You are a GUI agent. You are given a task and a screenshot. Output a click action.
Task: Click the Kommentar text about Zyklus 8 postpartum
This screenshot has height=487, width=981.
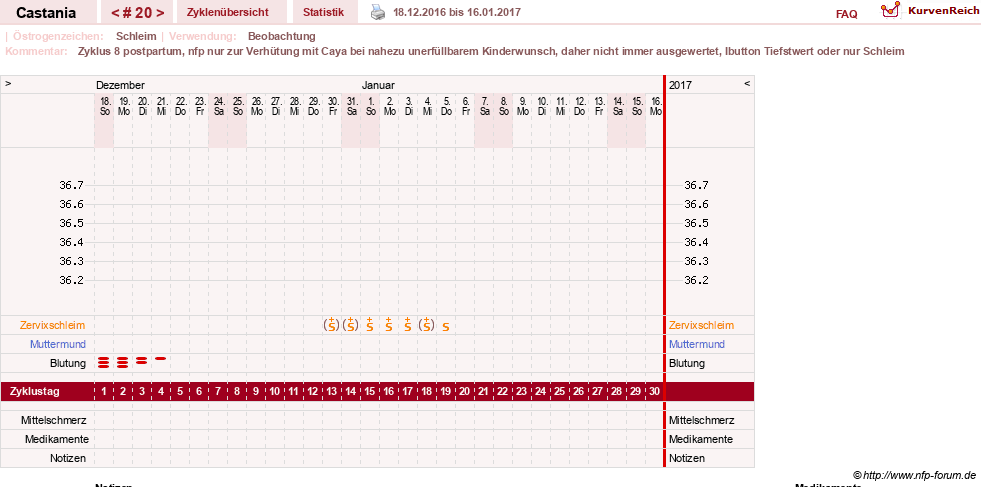(x=491, y=51)
